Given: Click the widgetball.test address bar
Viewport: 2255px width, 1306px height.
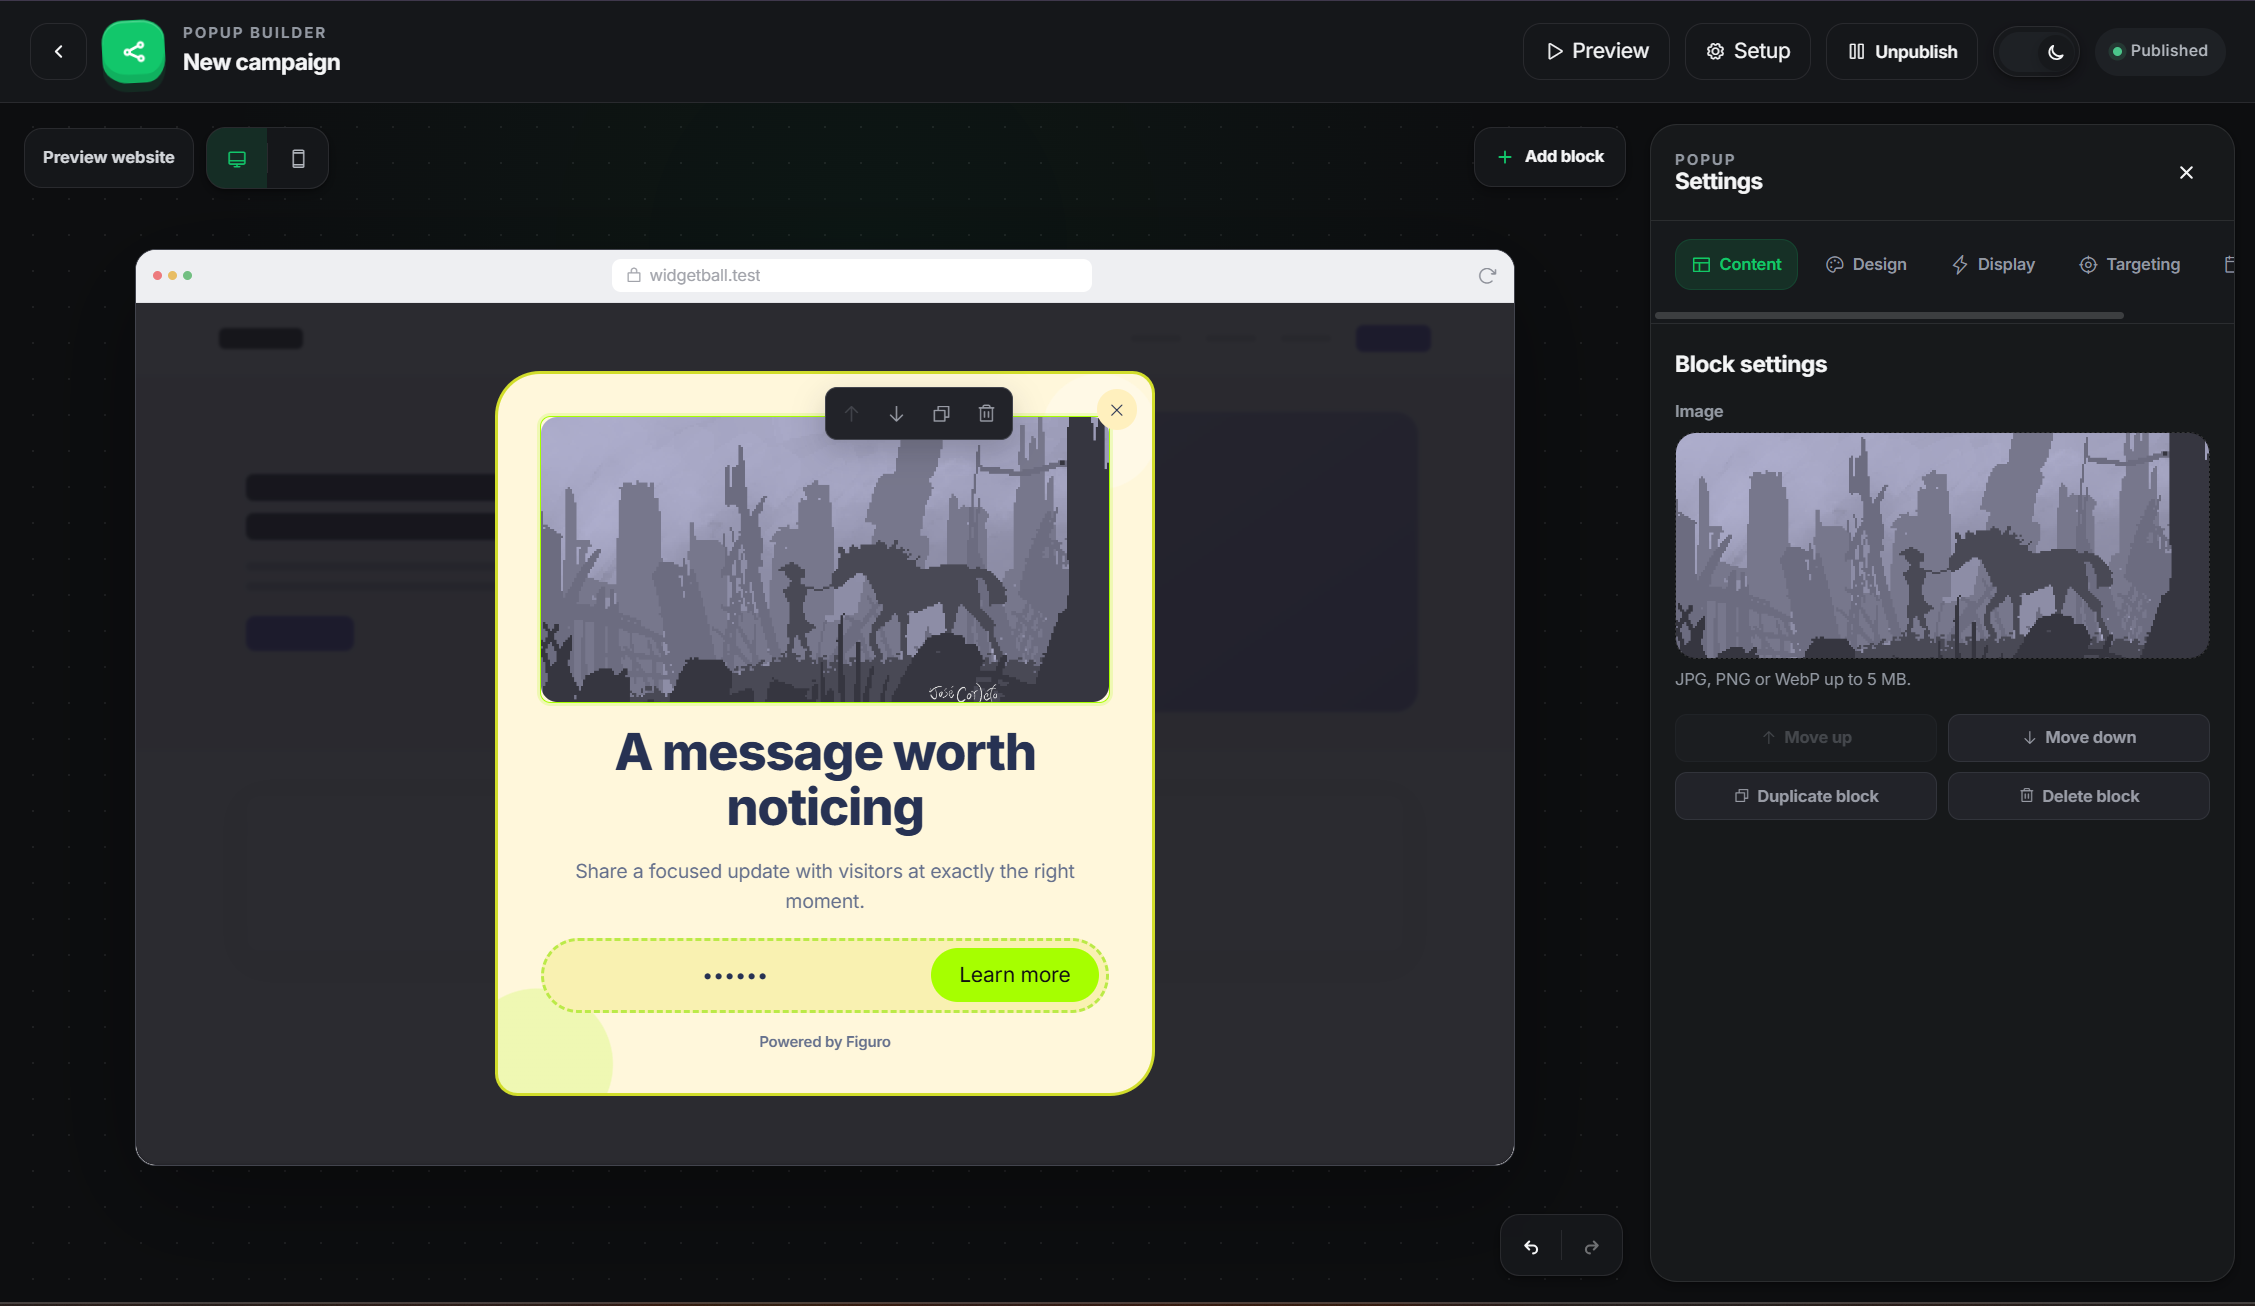Looking at the screenshot, I should tap(852, 275).
